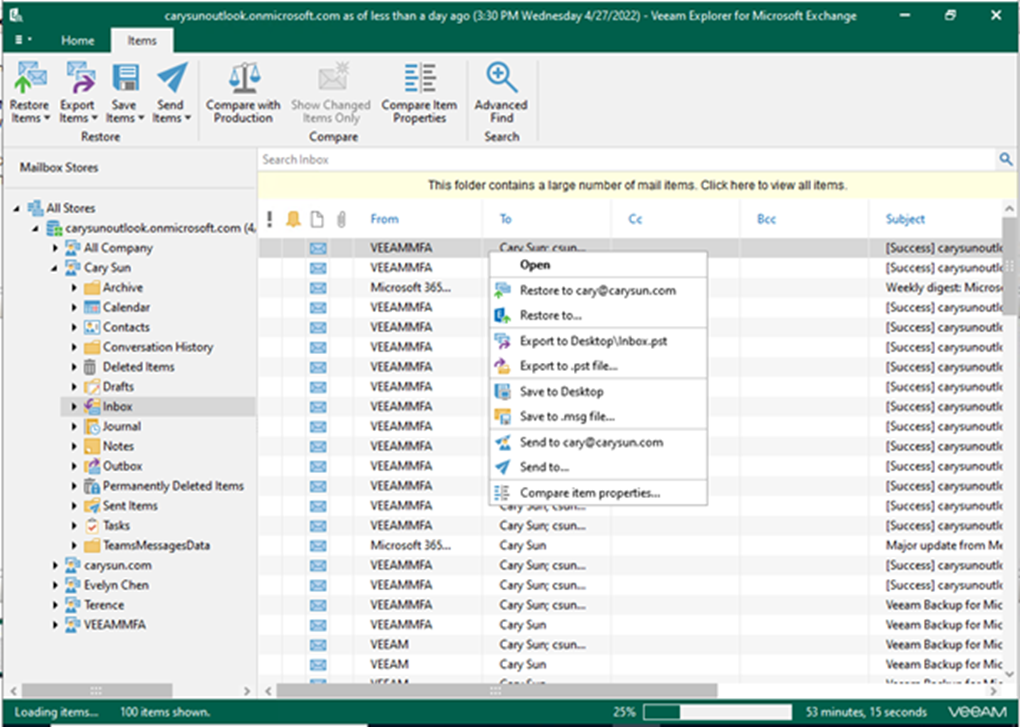Select Export to .pst file...
The height and width of the screenshot is (727, 1020).
click(598, 366)
